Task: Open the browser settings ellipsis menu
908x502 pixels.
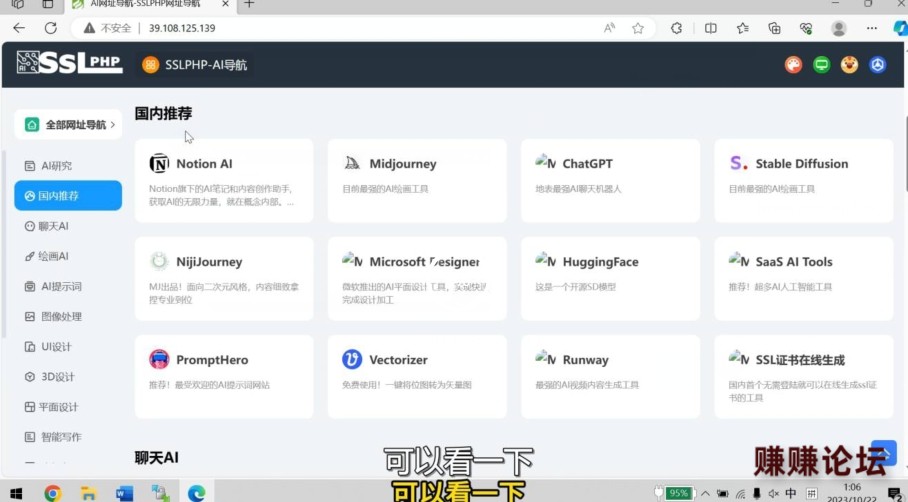Action: 872,28
